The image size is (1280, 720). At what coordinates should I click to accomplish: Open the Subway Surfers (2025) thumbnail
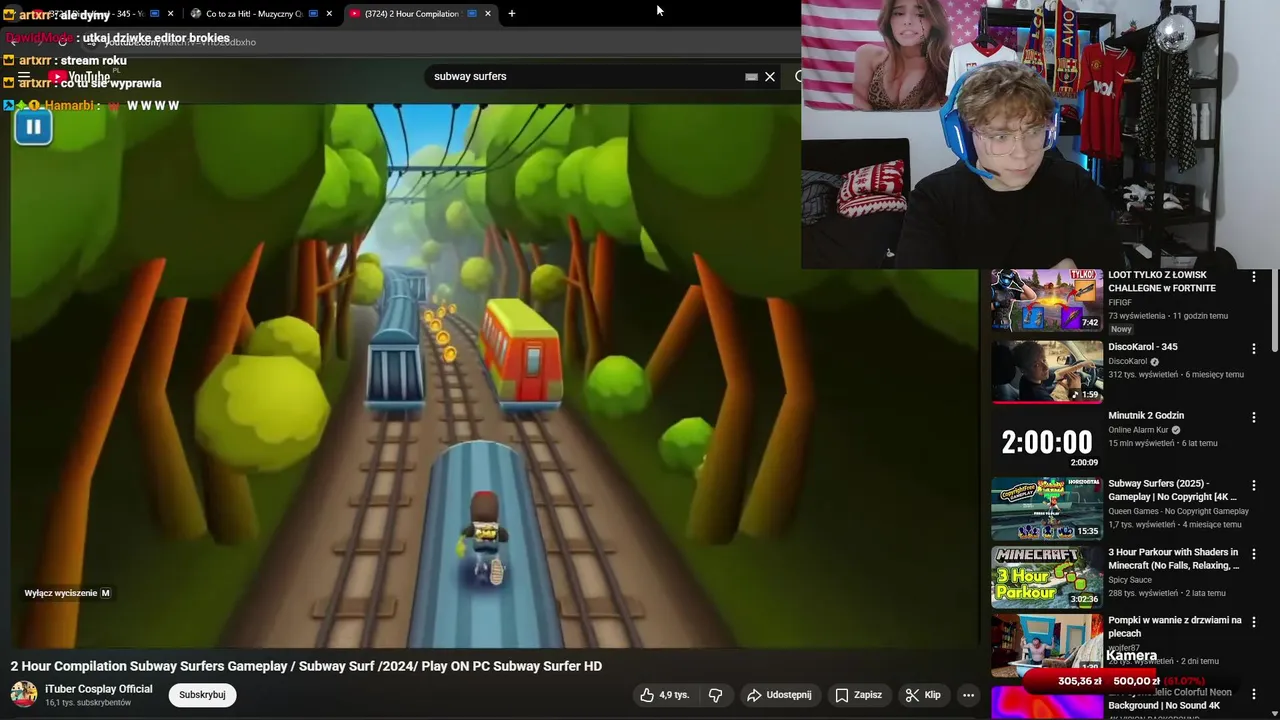[x=1047, y=508]
